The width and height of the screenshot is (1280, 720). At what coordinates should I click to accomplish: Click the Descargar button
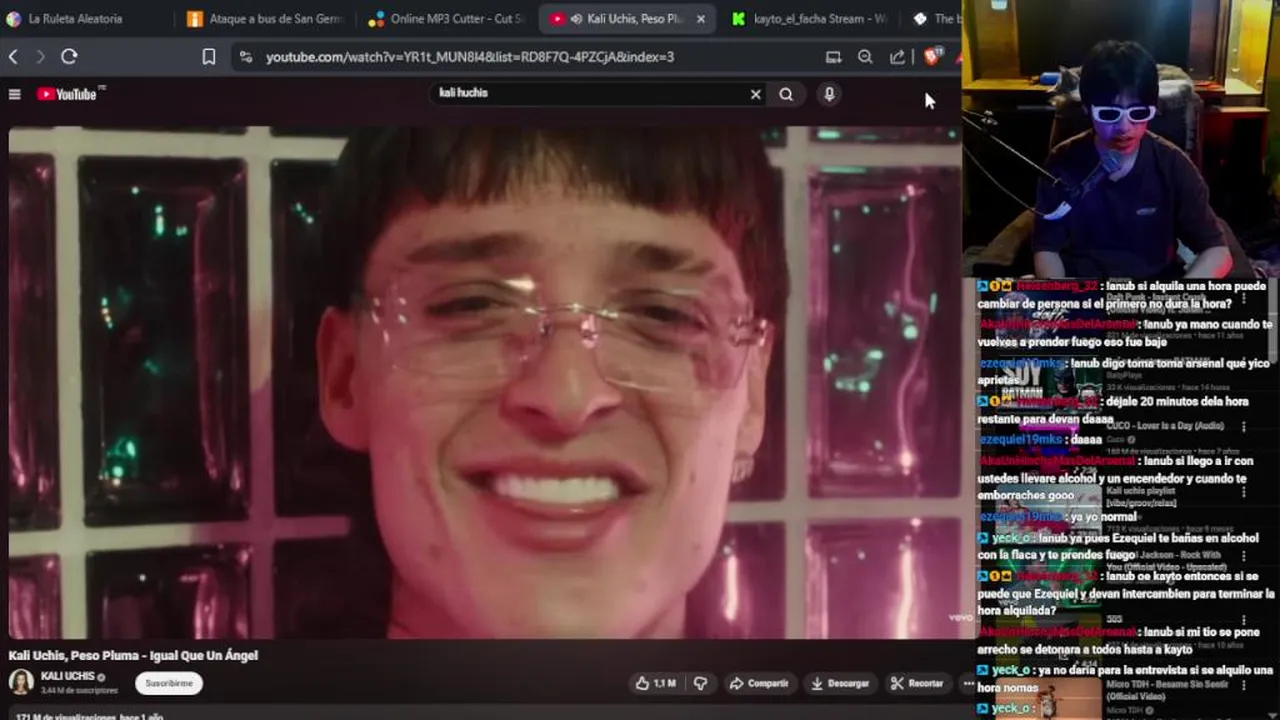pos(840,683)
